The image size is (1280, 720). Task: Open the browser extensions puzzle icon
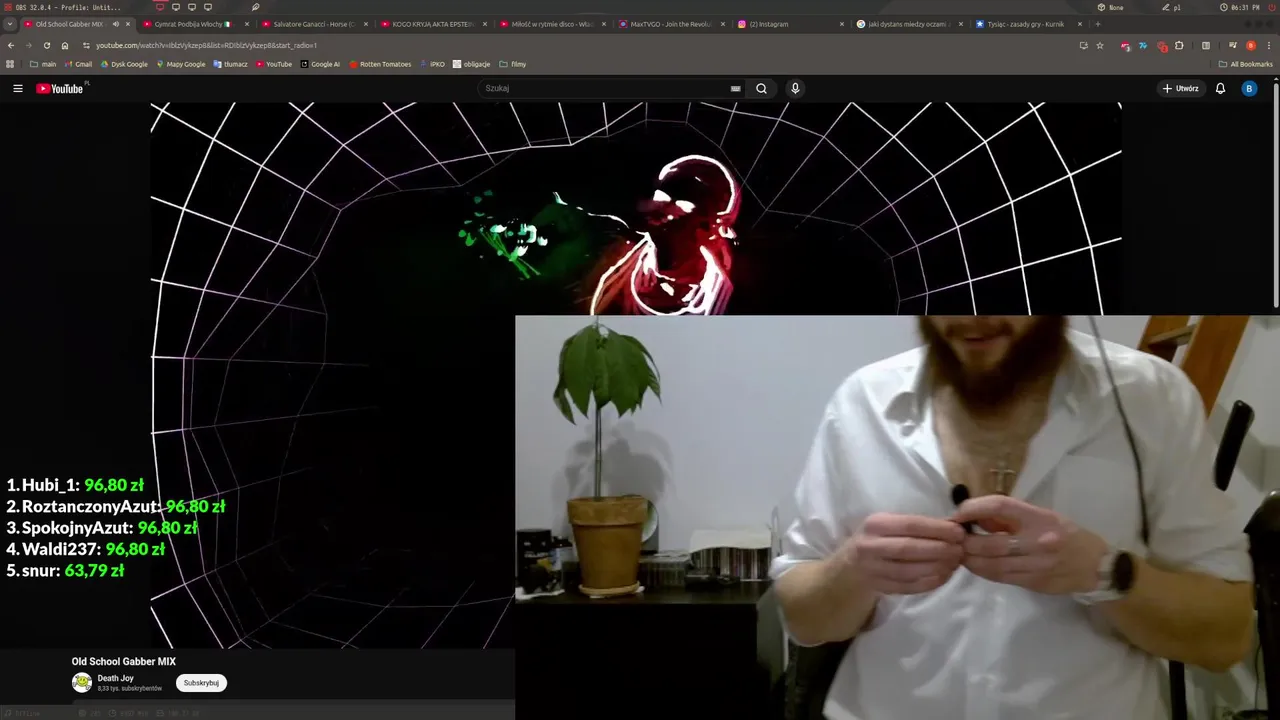pyautogui.click(x=1179, y=45)
